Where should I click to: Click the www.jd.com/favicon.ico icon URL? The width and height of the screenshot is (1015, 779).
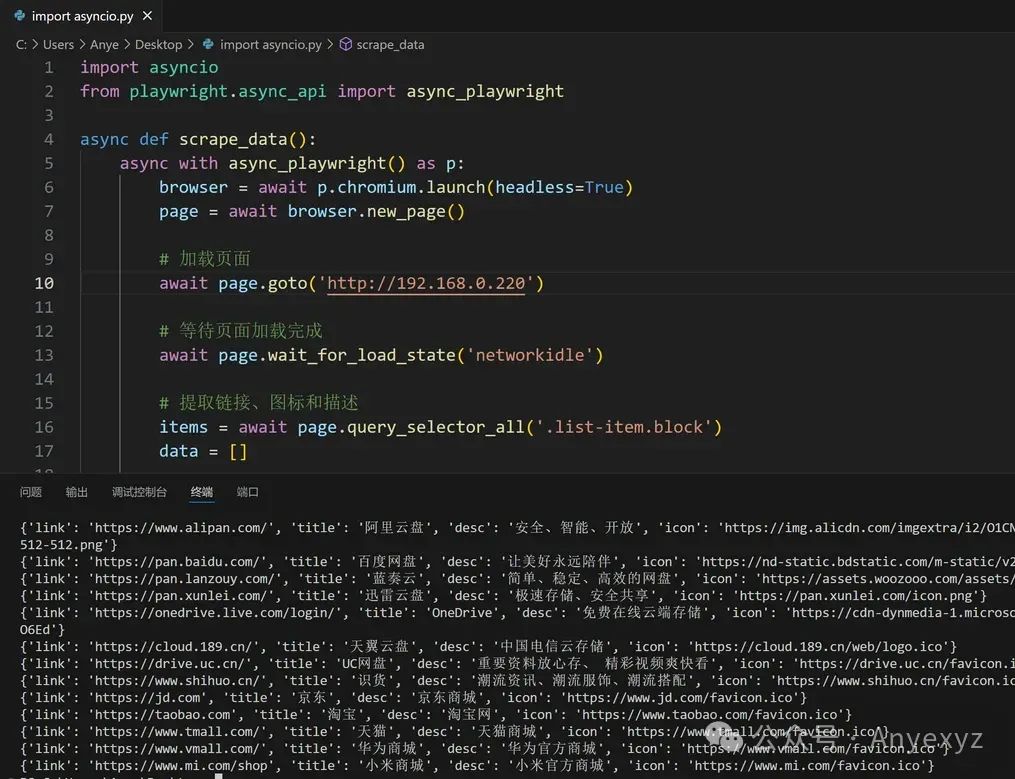(x=679, y=697)
